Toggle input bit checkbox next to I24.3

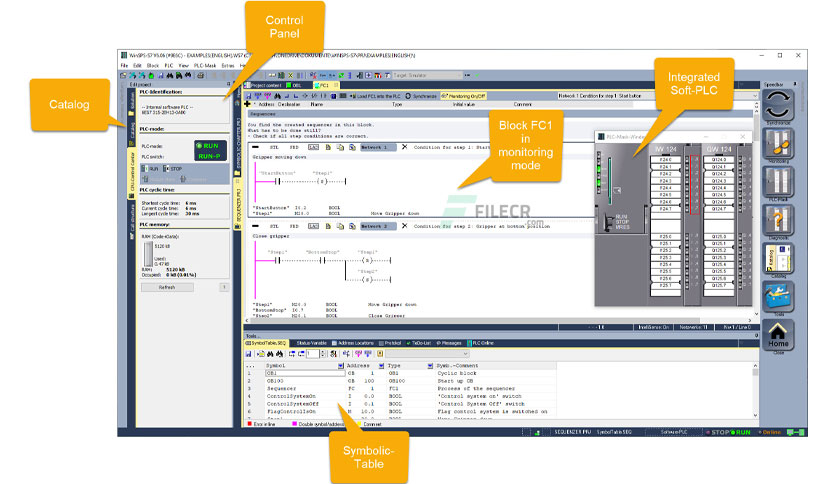coord(687,181)
